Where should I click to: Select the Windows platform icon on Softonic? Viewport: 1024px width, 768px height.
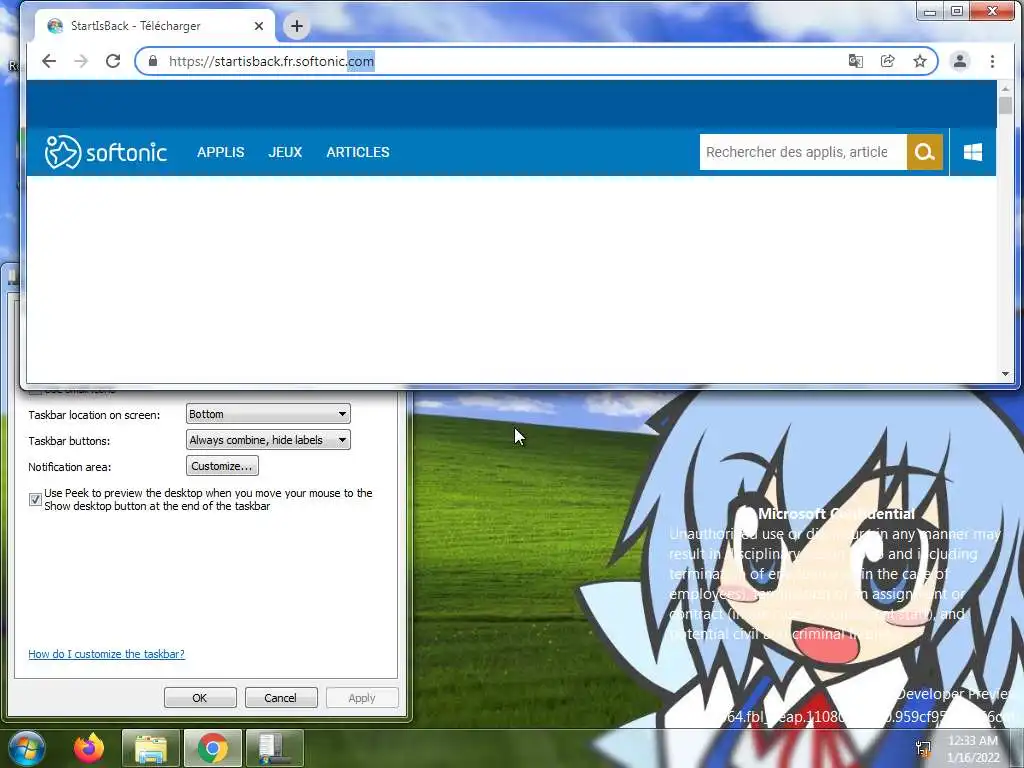coord(972,152)
